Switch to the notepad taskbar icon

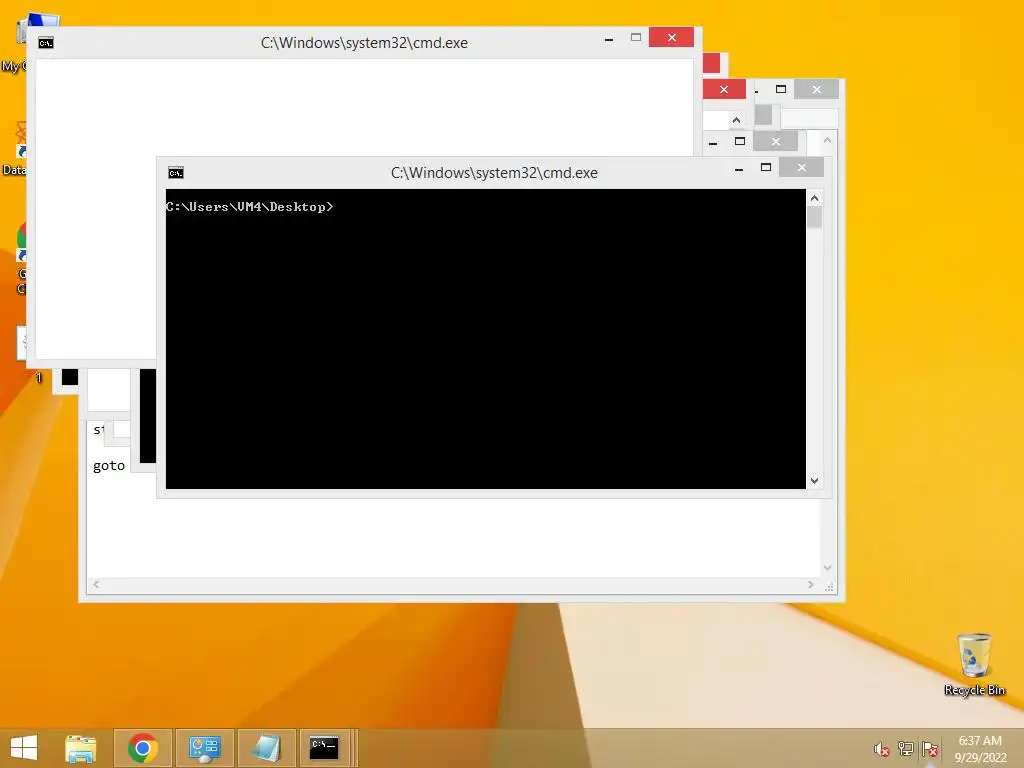coord(266,748)
